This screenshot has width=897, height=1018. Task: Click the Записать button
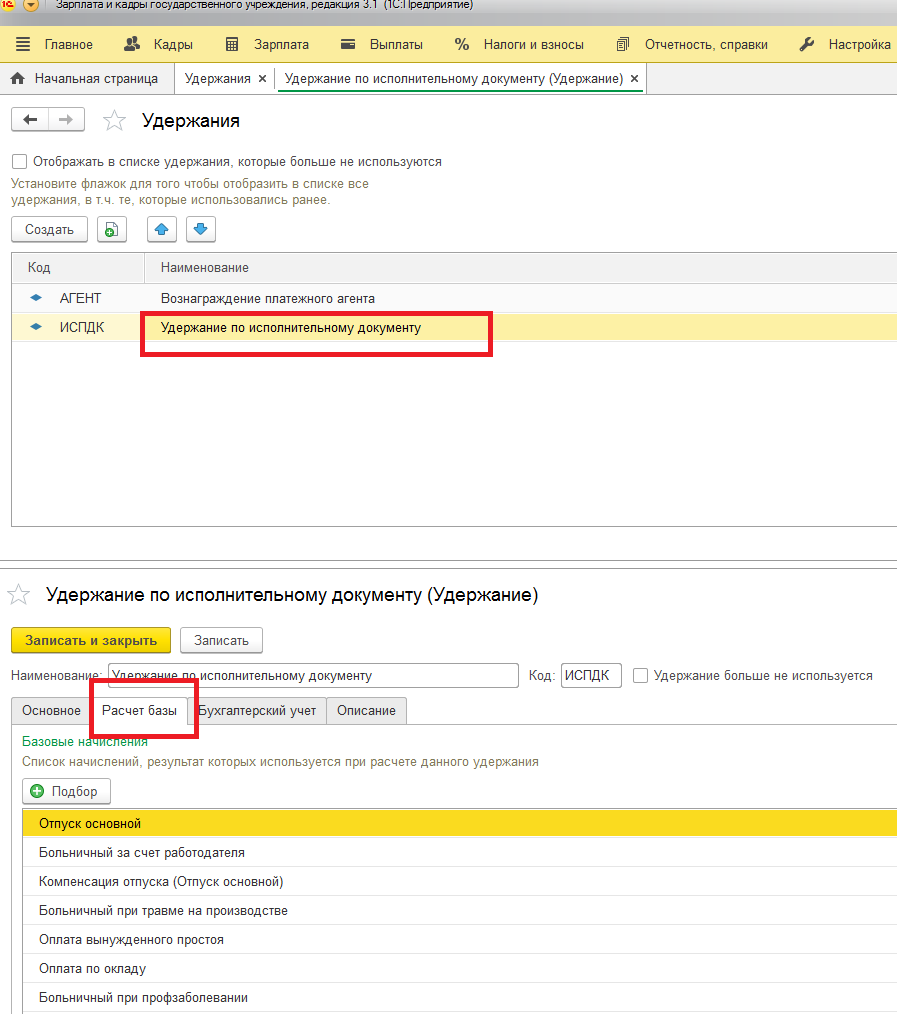tap(221, 640)
